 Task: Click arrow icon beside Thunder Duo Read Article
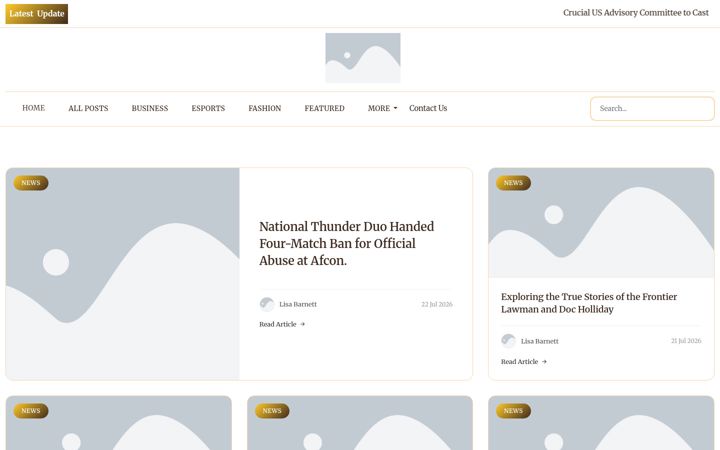pyautogui.click(x=302, y=324)
